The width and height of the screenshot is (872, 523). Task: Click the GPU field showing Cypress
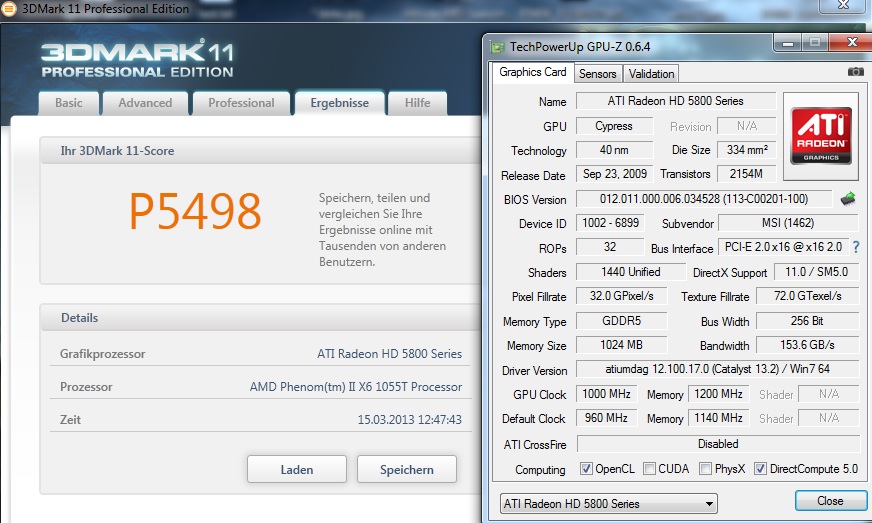click(x=614, y=126)
